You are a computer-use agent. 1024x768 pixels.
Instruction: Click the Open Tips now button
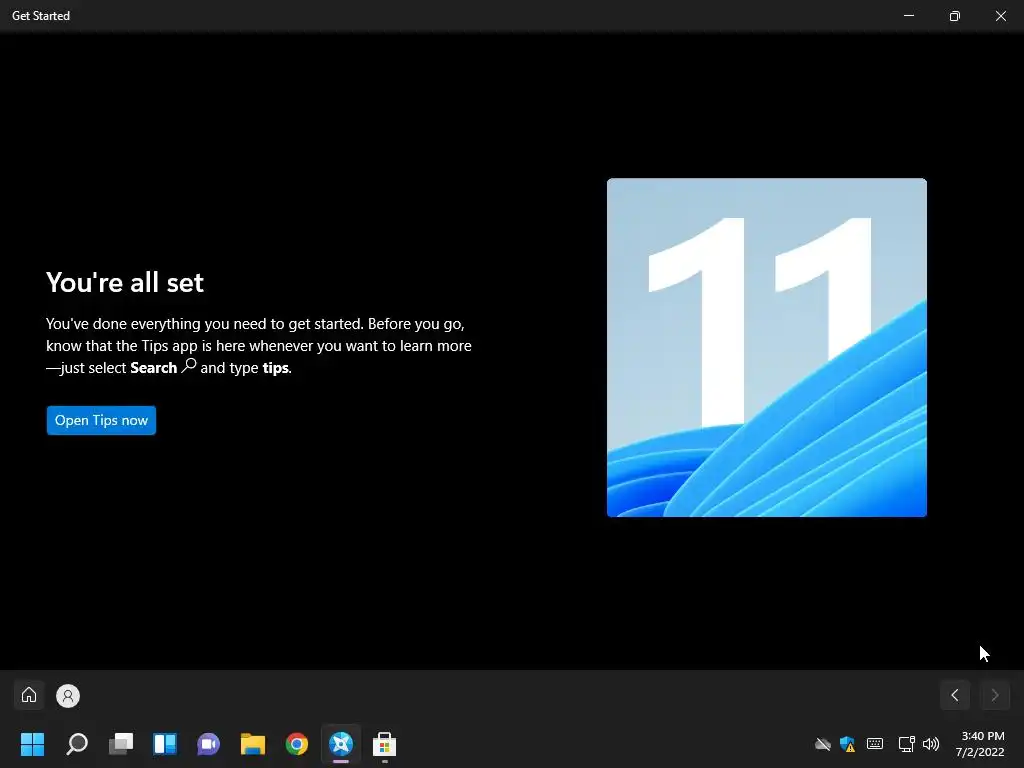pyautogui.click(x=101, y=421)
